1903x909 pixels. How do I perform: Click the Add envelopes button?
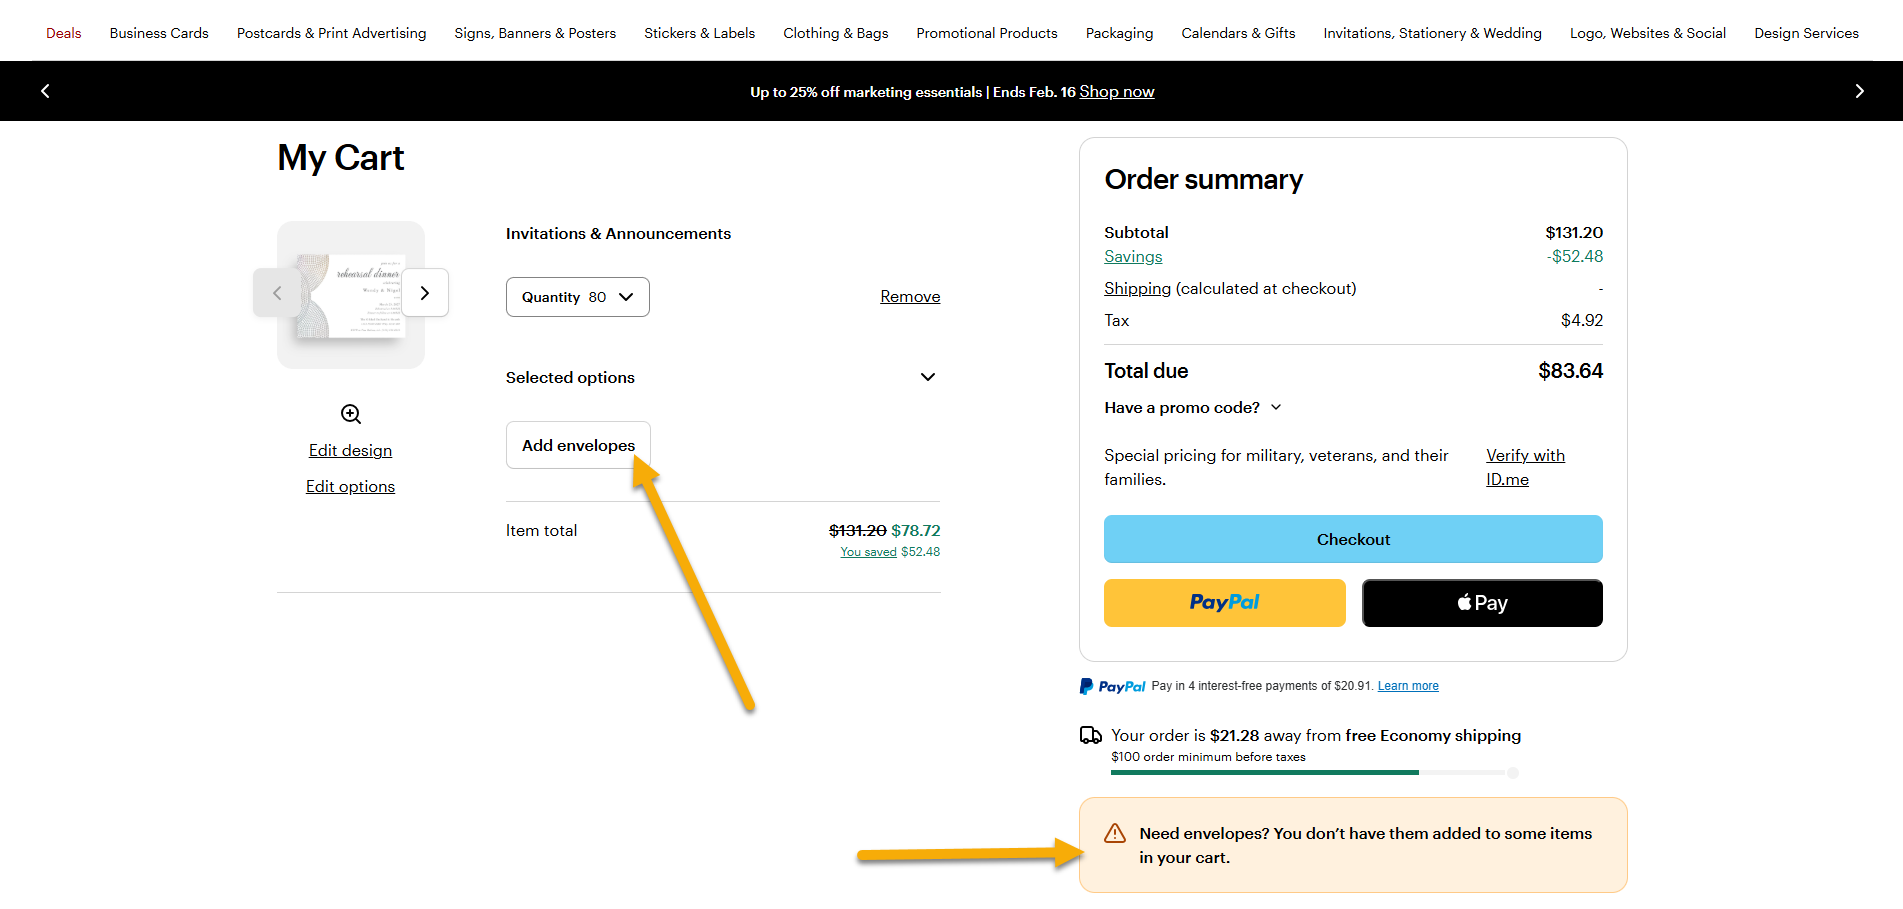click(578, 445)
